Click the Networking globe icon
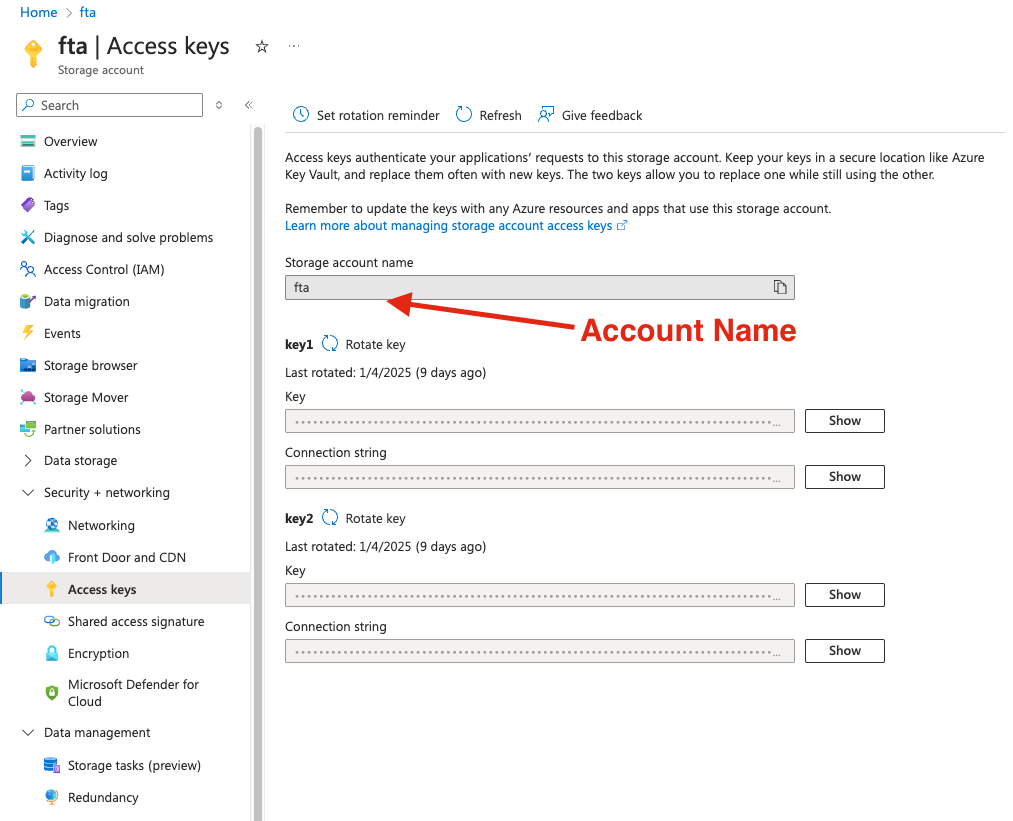This screenshot has height=821, width=1013. coord(52,525)
